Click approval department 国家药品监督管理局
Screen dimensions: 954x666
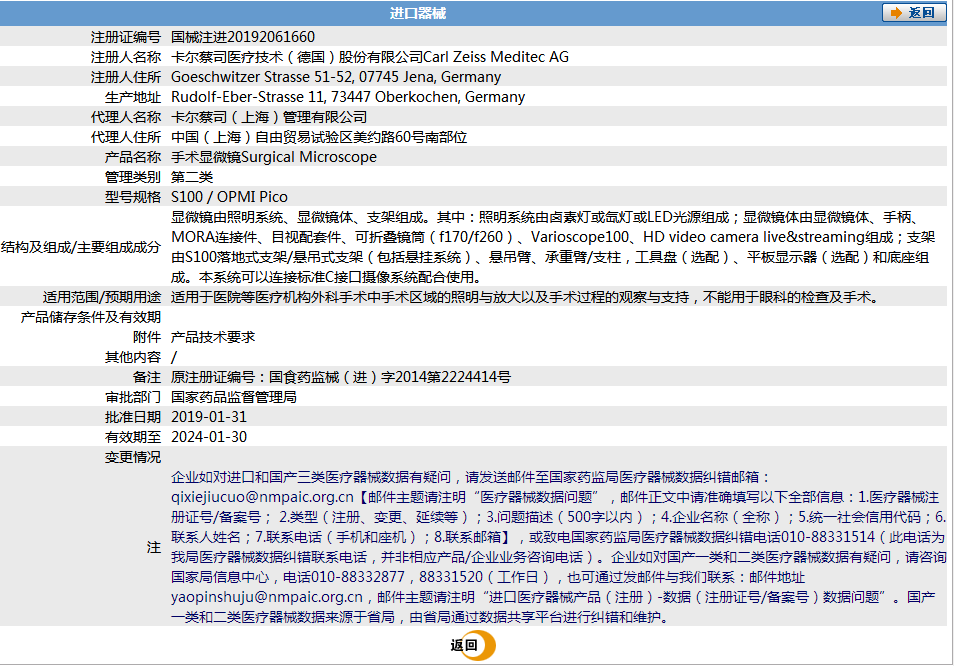pos(234,397)
